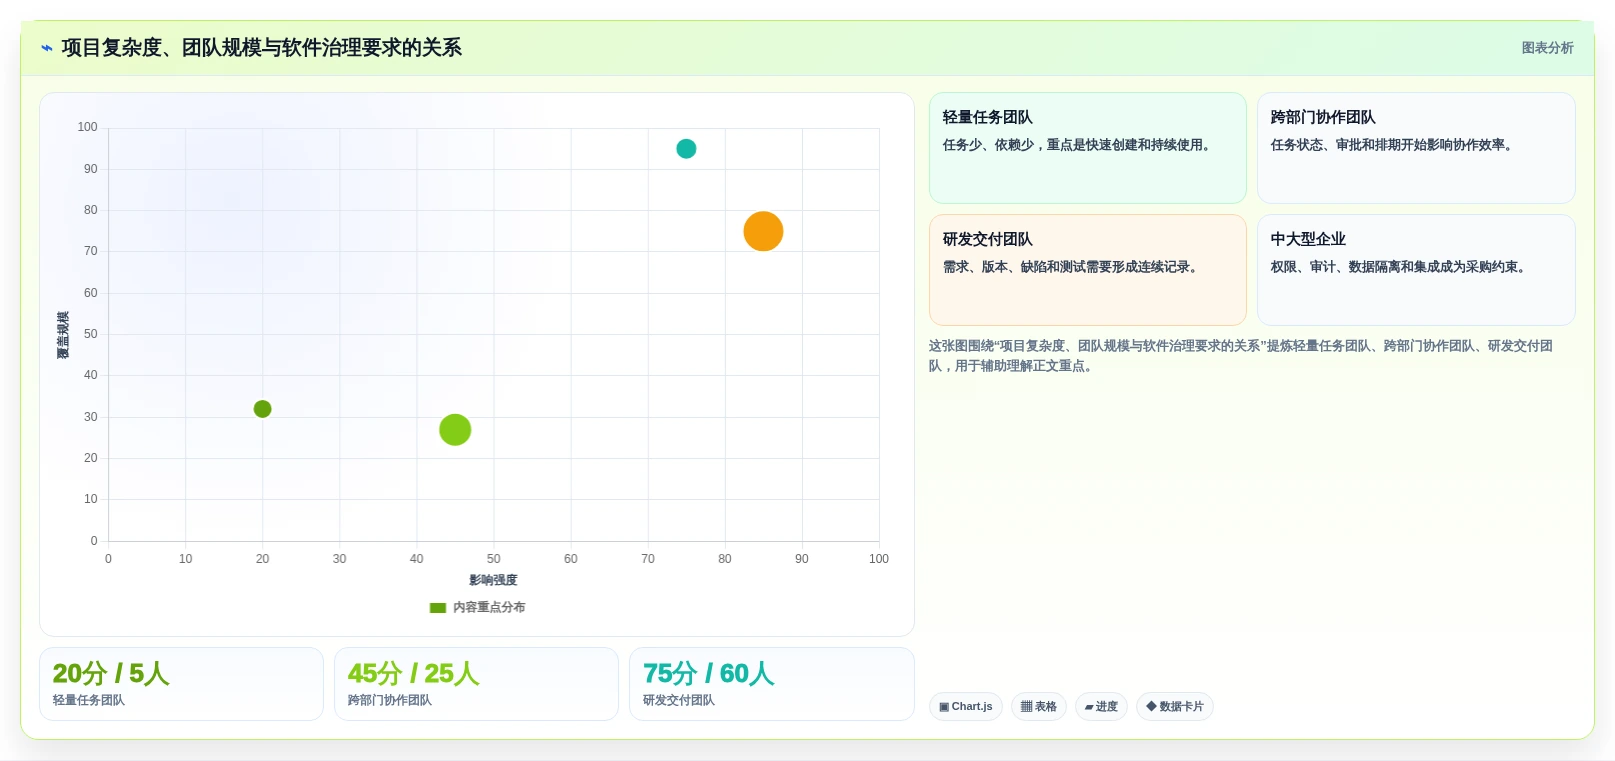Screen dimensions: 1615x761
Task: Click the 20分 / 5人 stat card
Action: pos(181,684)
